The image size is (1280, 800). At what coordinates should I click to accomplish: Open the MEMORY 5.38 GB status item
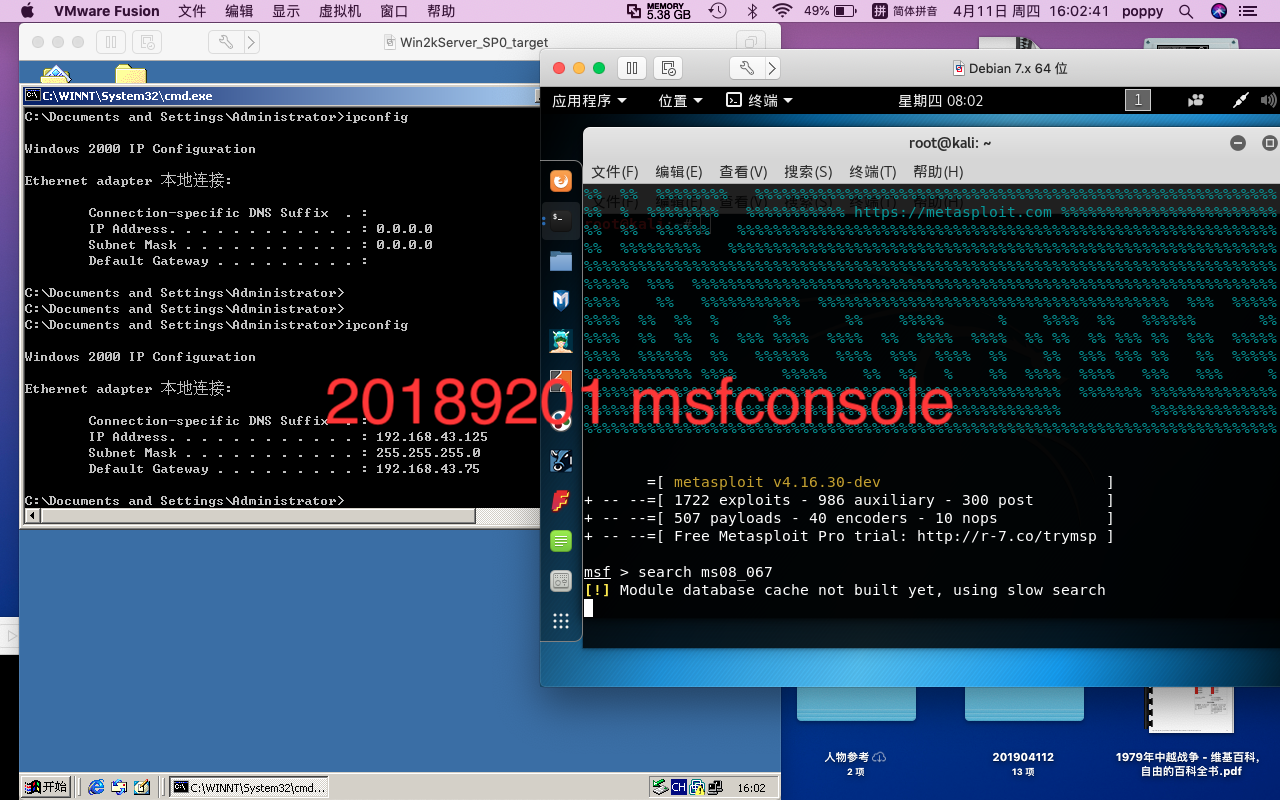point(660,11)
